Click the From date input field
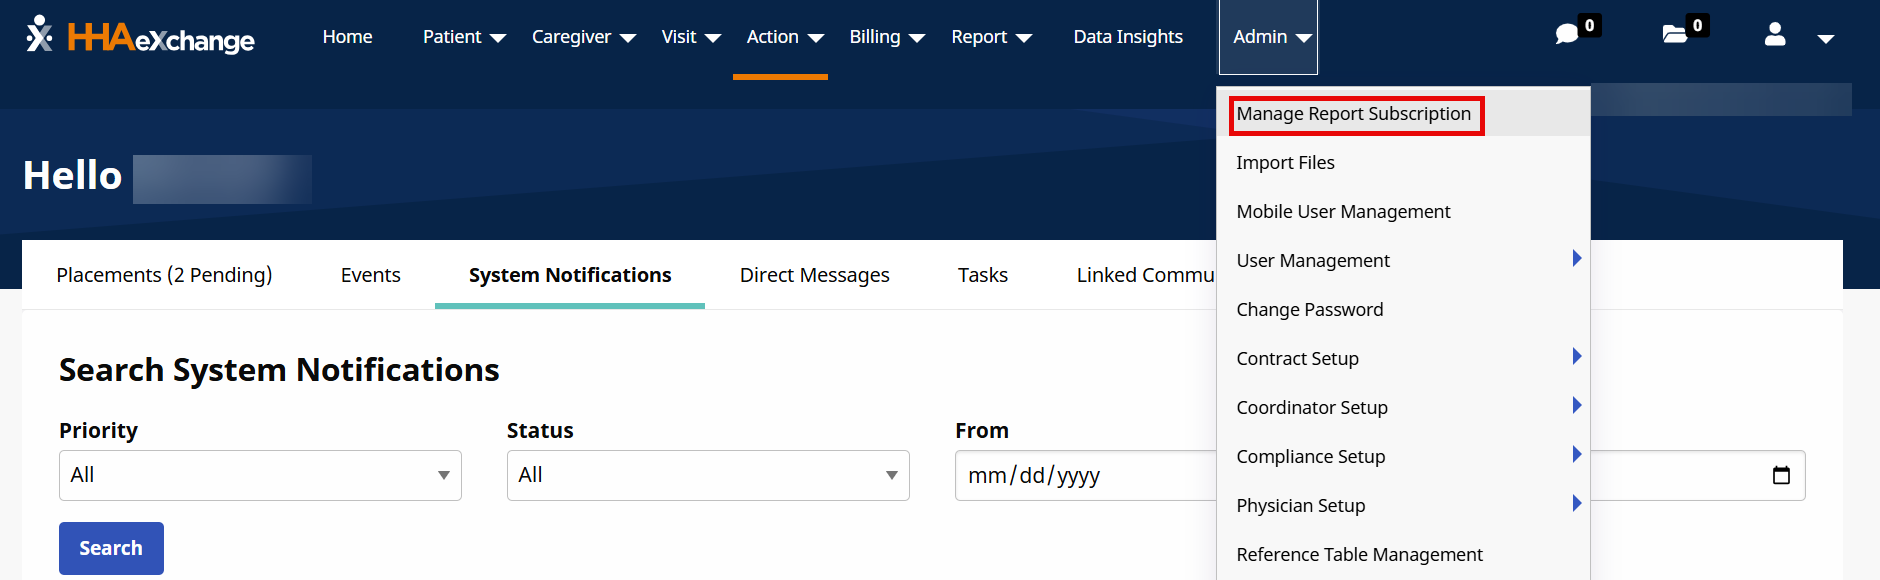 [1080, 475]
